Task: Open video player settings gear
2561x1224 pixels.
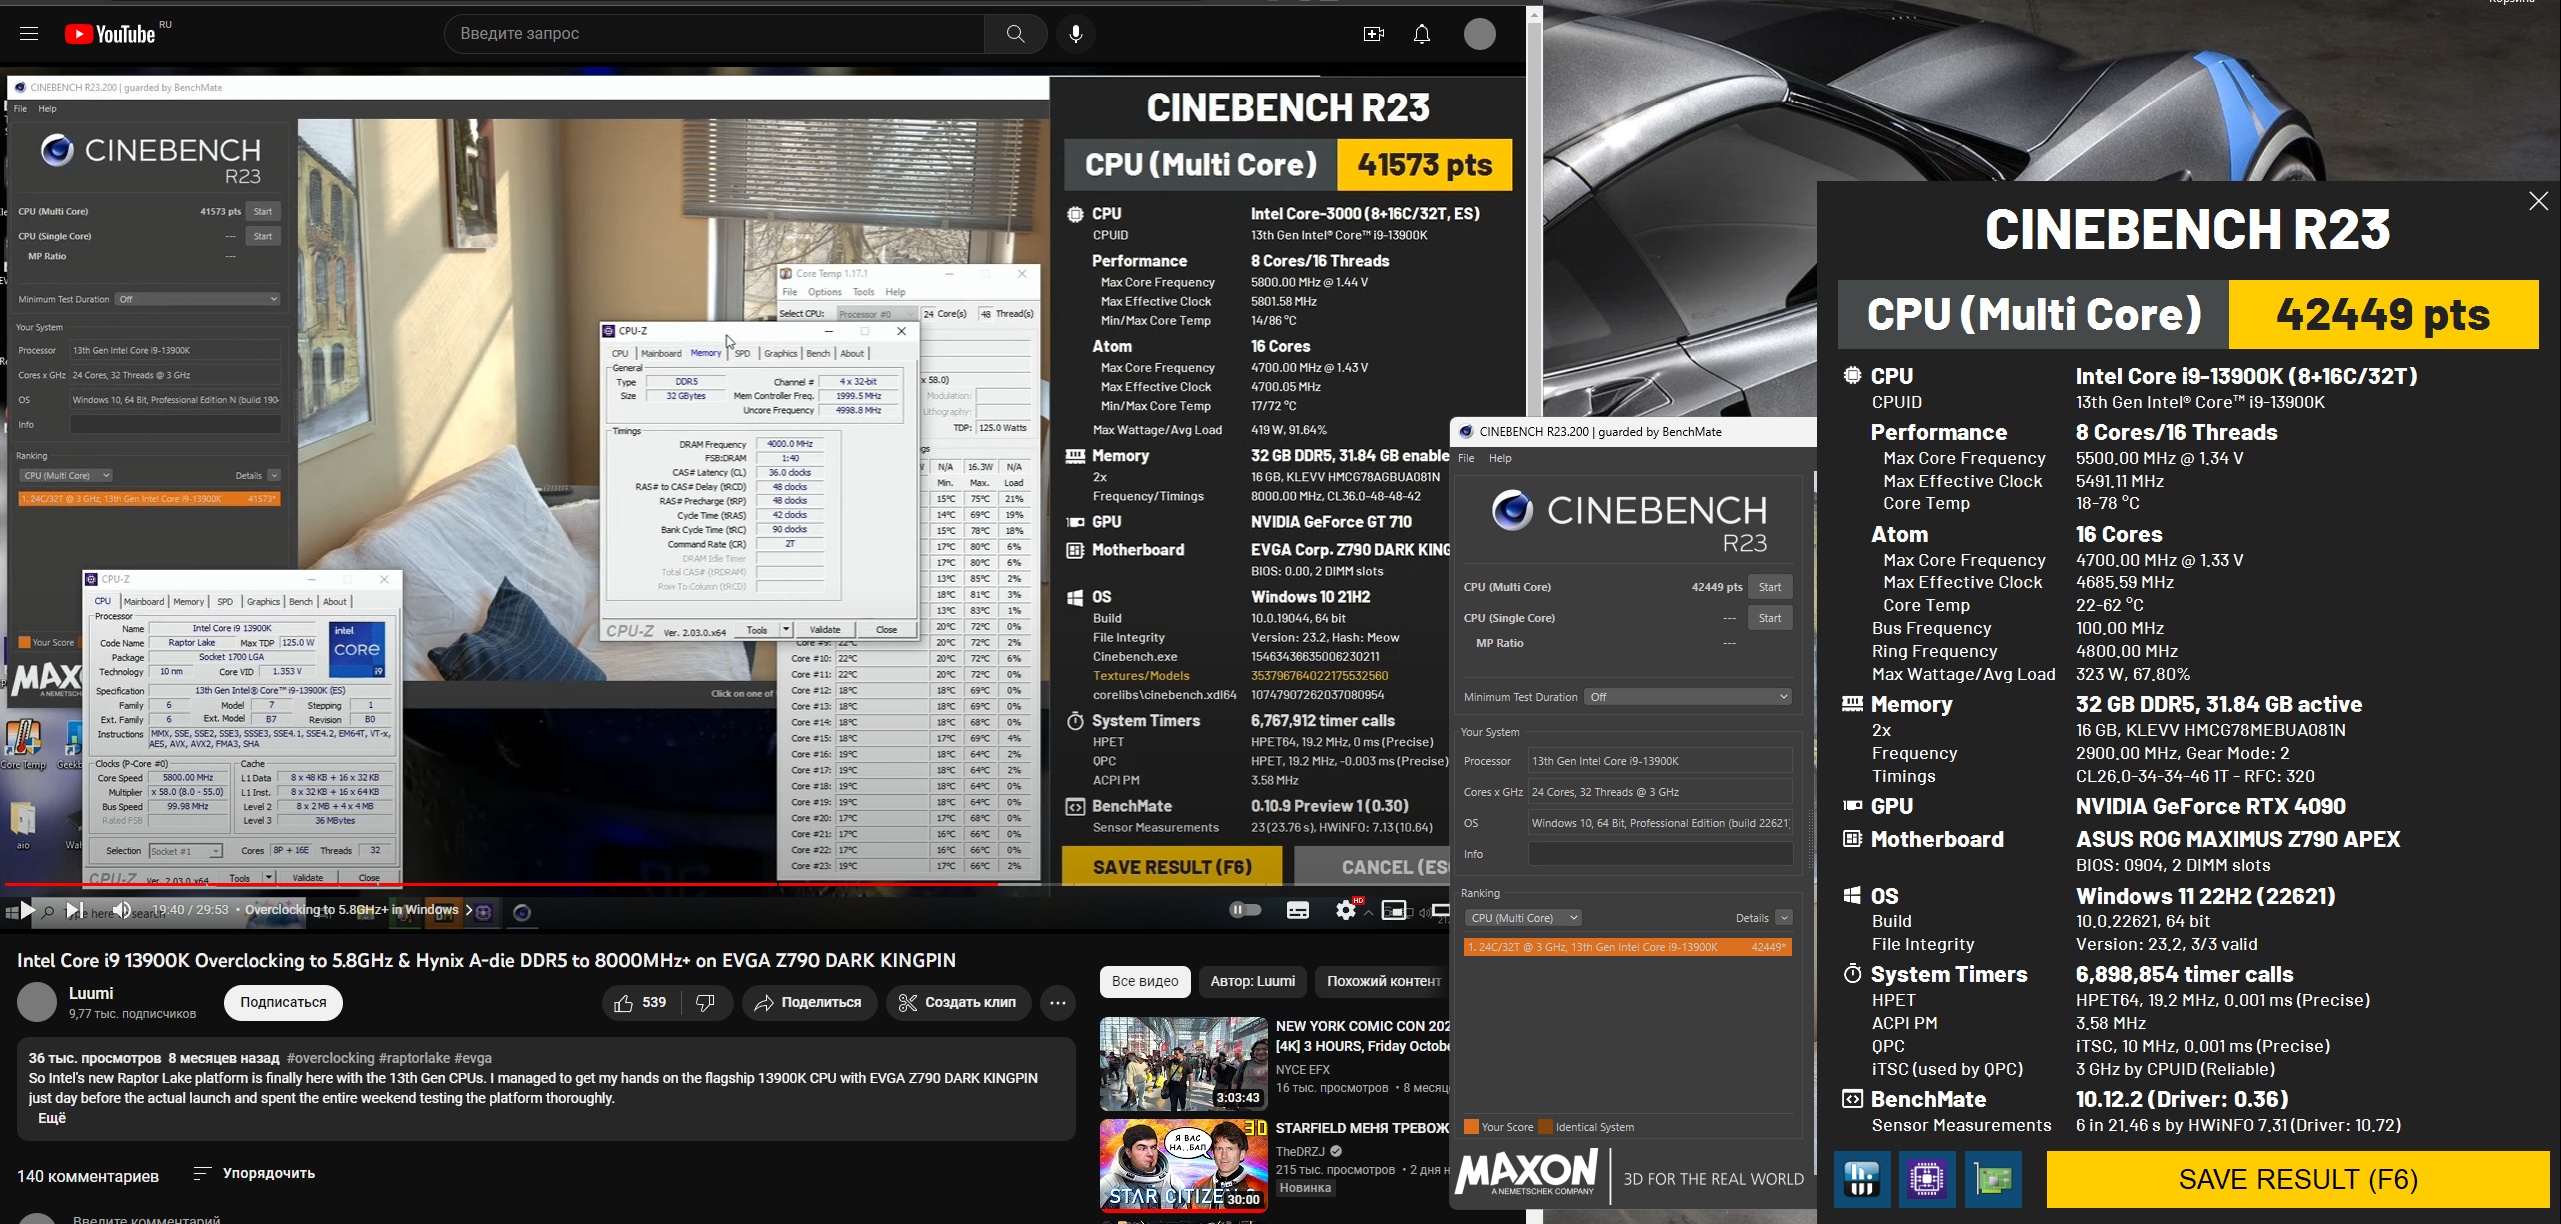Action: pos(1345,910)
